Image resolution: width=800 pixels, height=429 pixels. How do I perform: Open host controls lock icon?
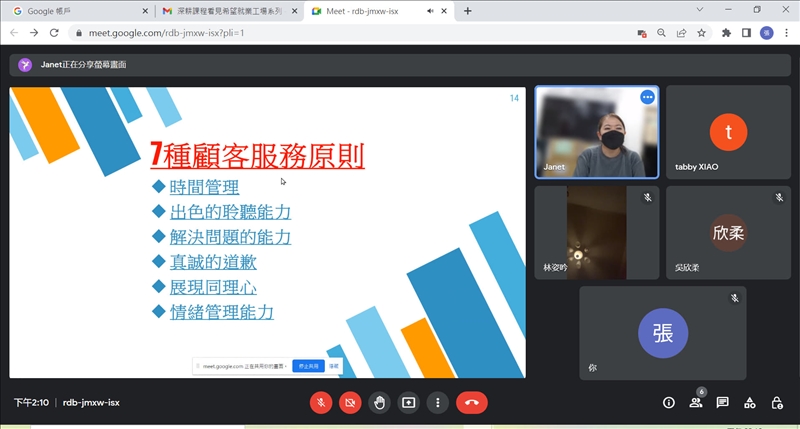pyautogui.click(x=777, y=402)
